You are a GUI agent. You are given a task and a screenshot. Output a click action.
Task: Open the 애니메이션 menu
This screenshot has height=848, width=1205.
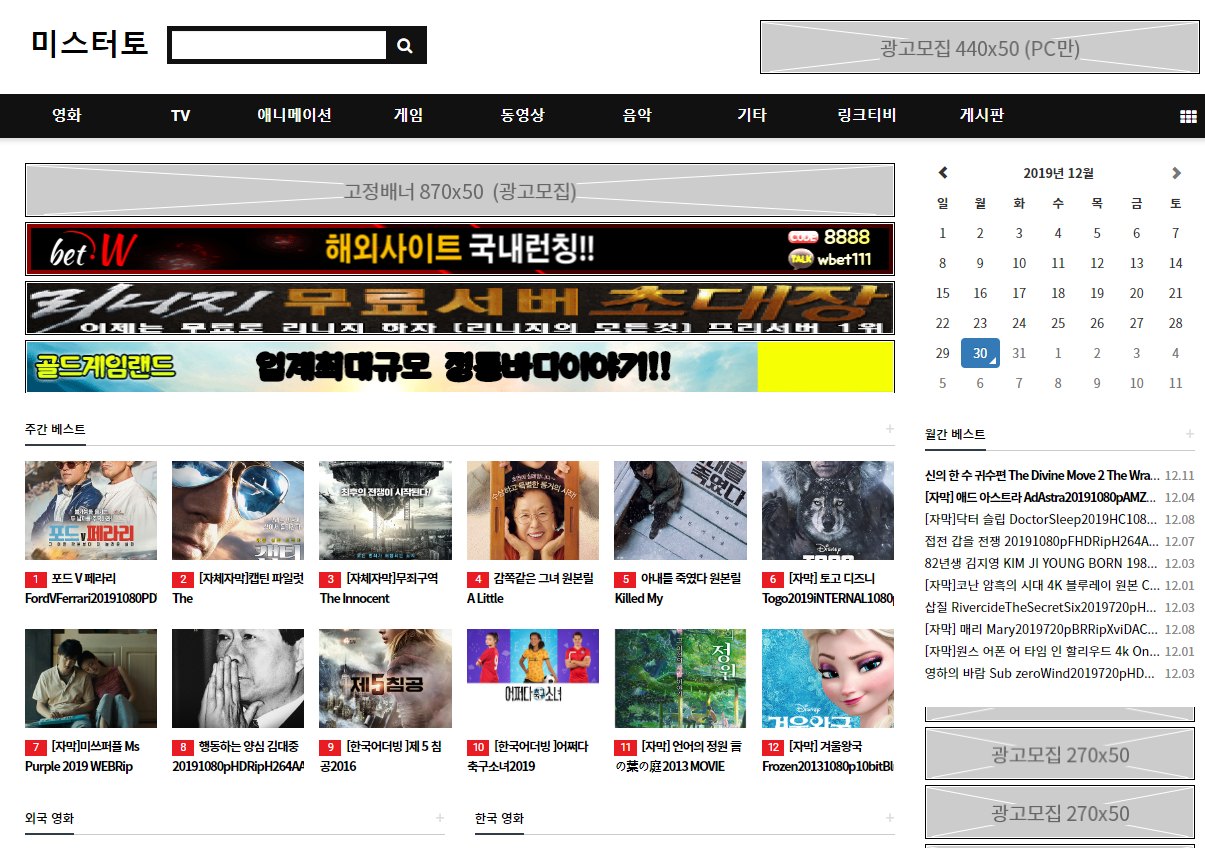(x=294, y=115)
